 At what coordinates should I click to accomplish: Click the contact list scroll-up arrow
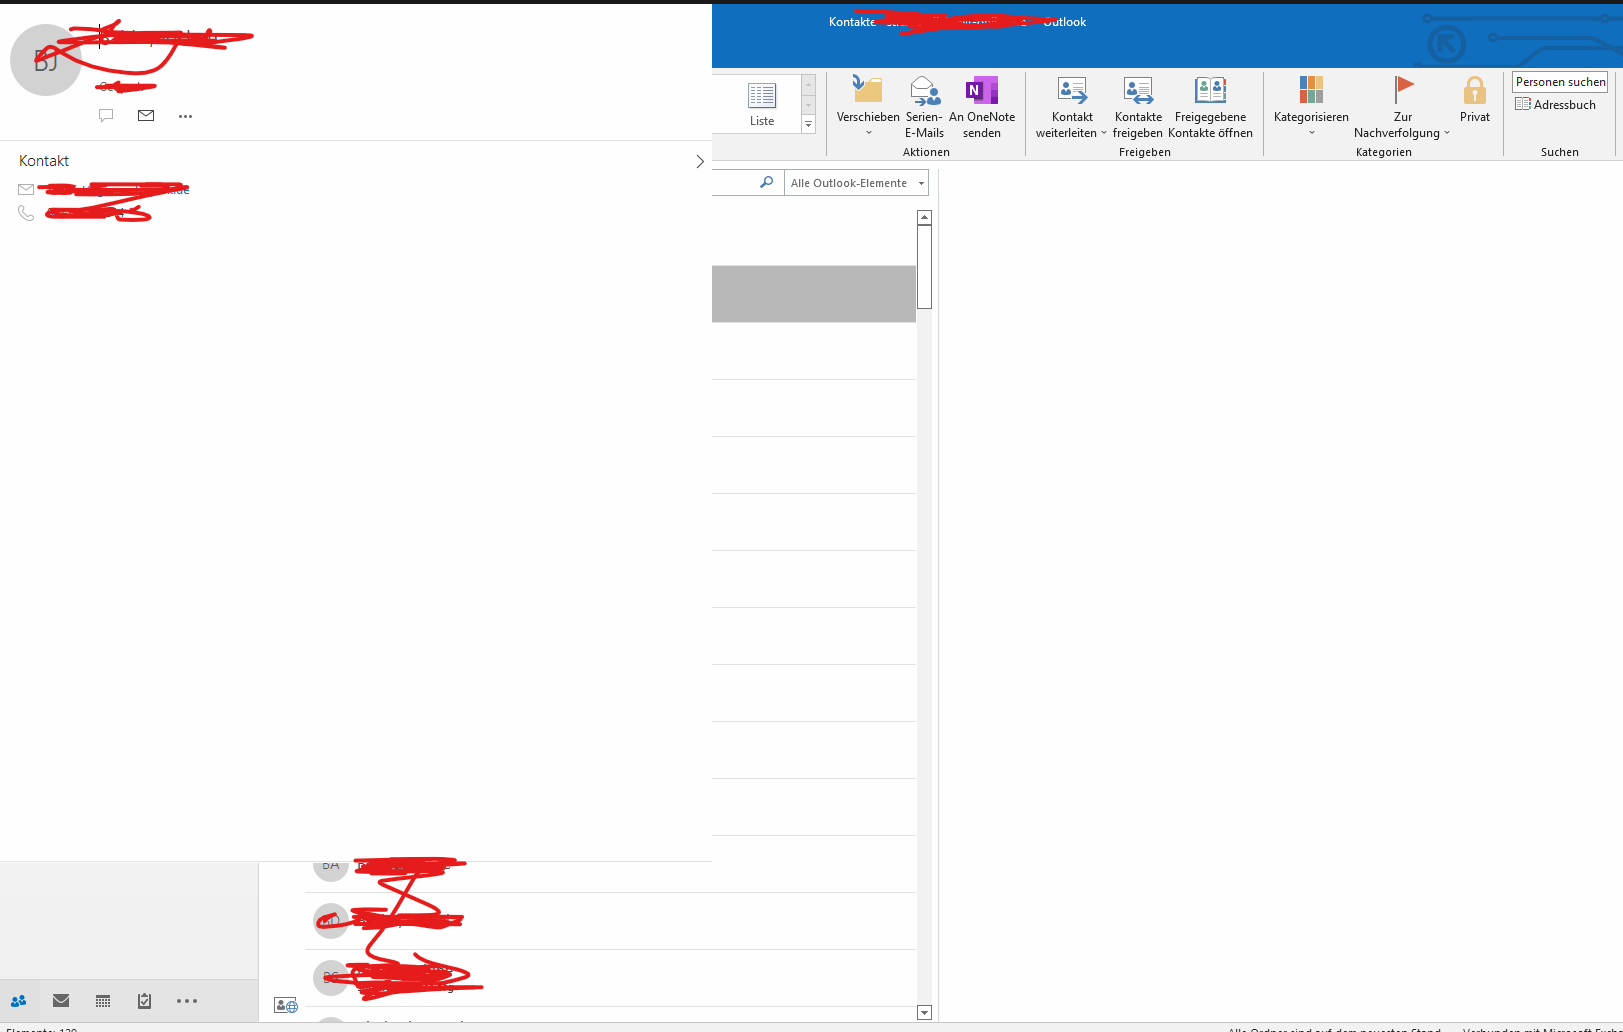pyautogui.click(x=924, y=218)
